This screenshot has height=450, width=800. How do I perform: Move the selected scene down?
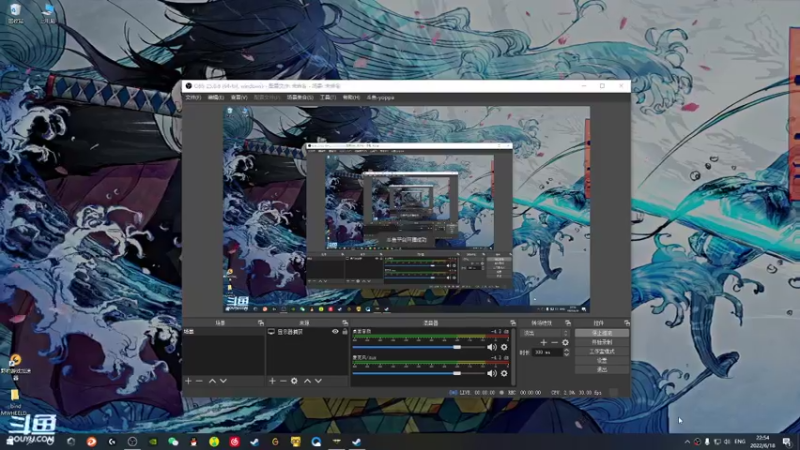click(223, 381)
